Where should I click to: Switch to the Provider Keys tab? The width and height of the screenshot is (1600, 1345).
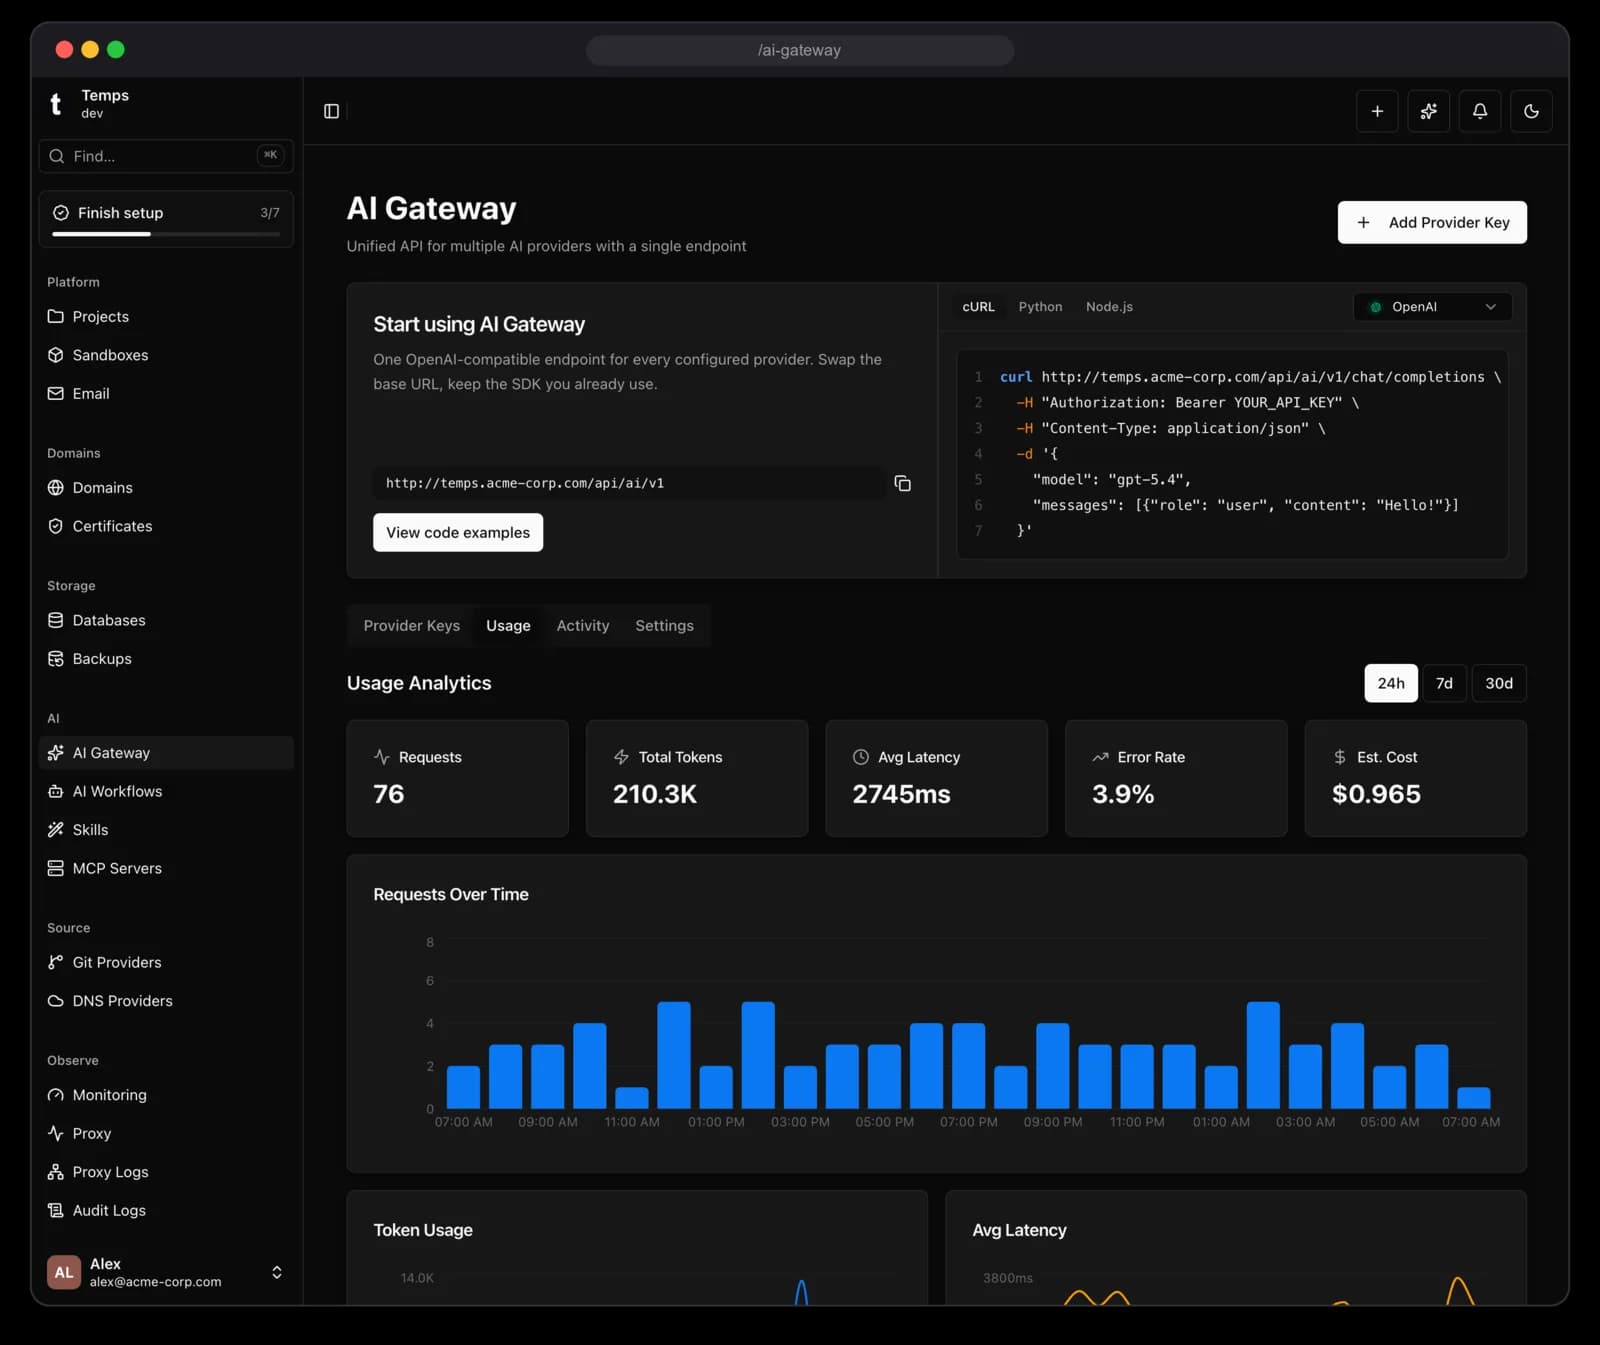[412, 626]
